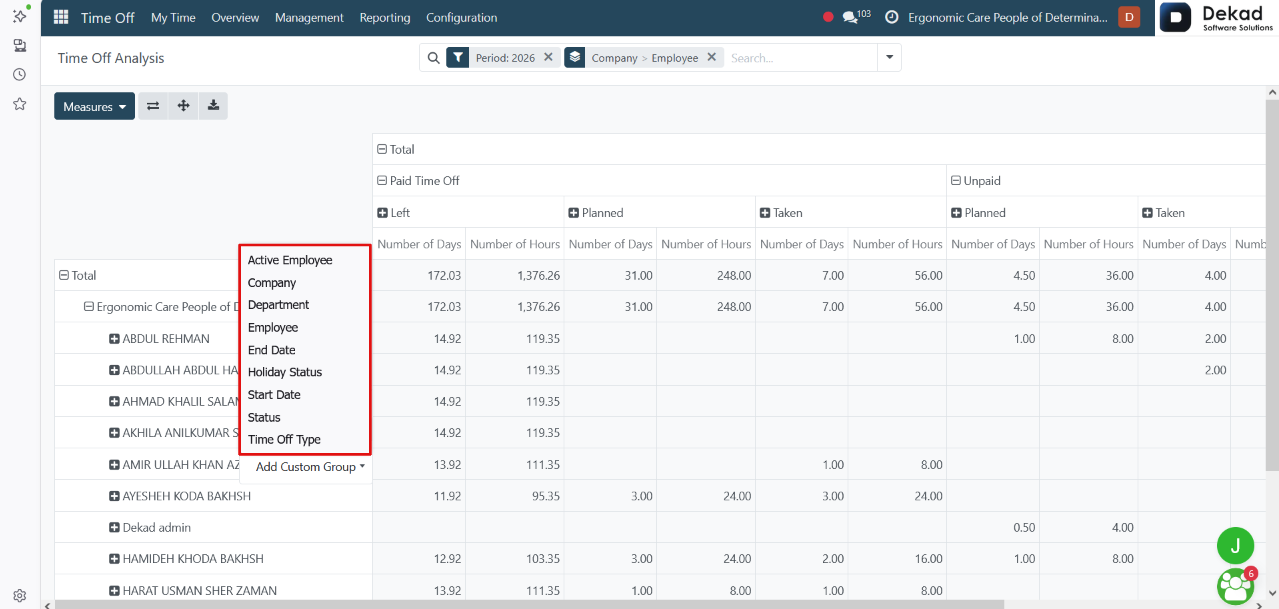Click the sparkle icon in left sidebar
The image size is (1279, 609).
(x=19, y=16)
